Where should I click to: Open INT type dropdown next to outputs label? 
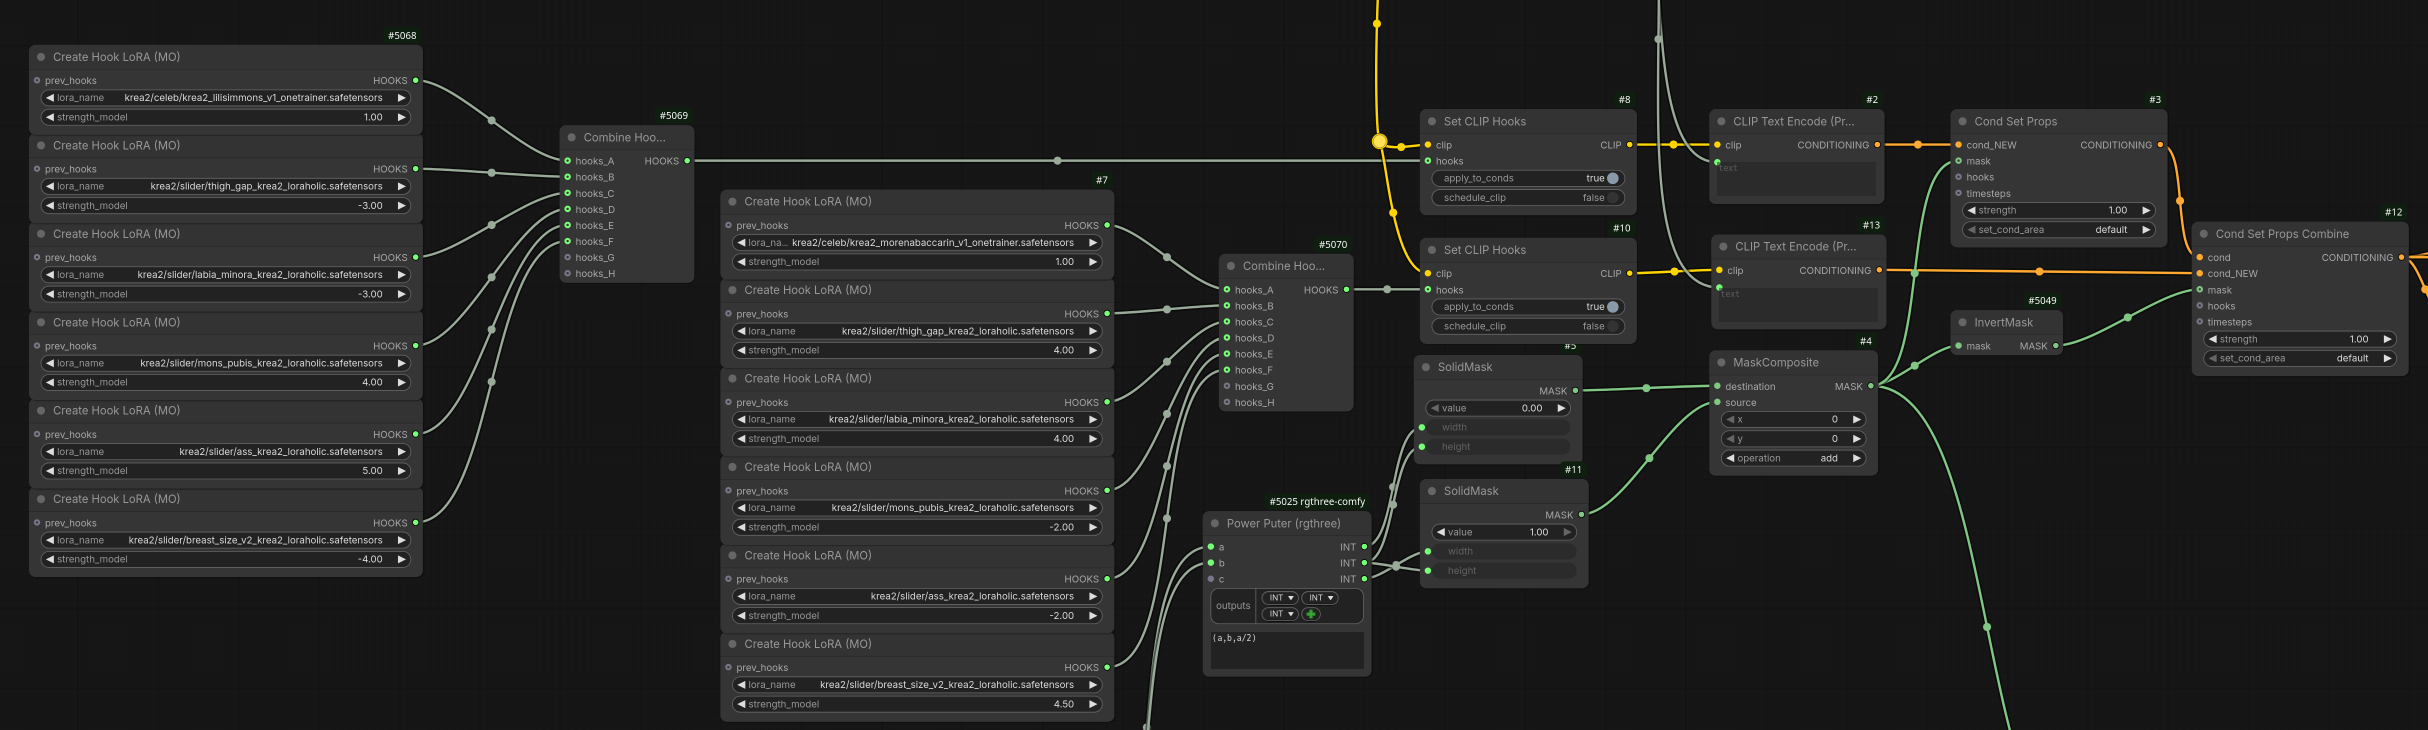[1279, 598]
